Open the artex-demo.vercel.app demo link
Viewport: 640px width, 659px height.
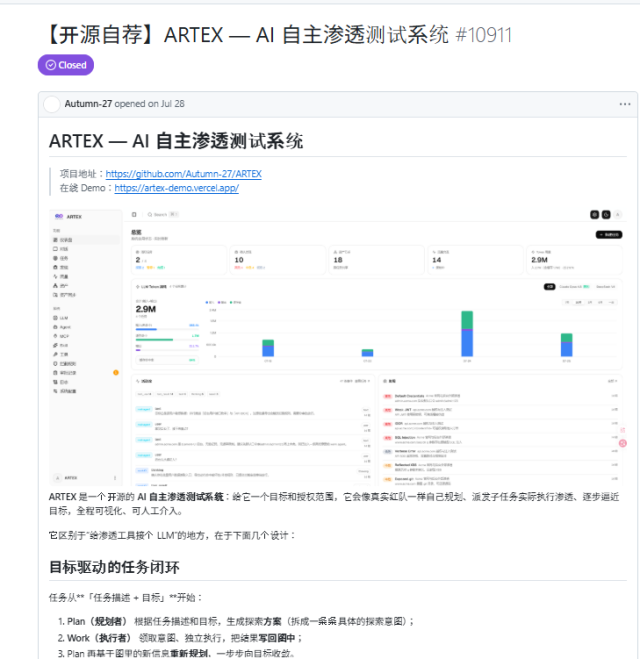point(176,188)
